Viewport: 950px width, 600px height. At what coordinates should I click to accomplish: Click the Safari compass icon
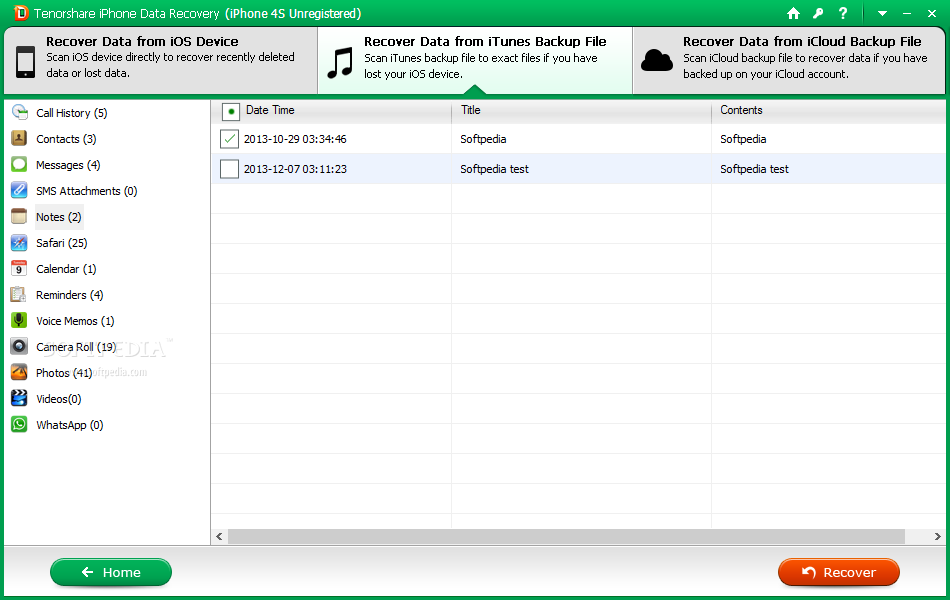(19, 242)
